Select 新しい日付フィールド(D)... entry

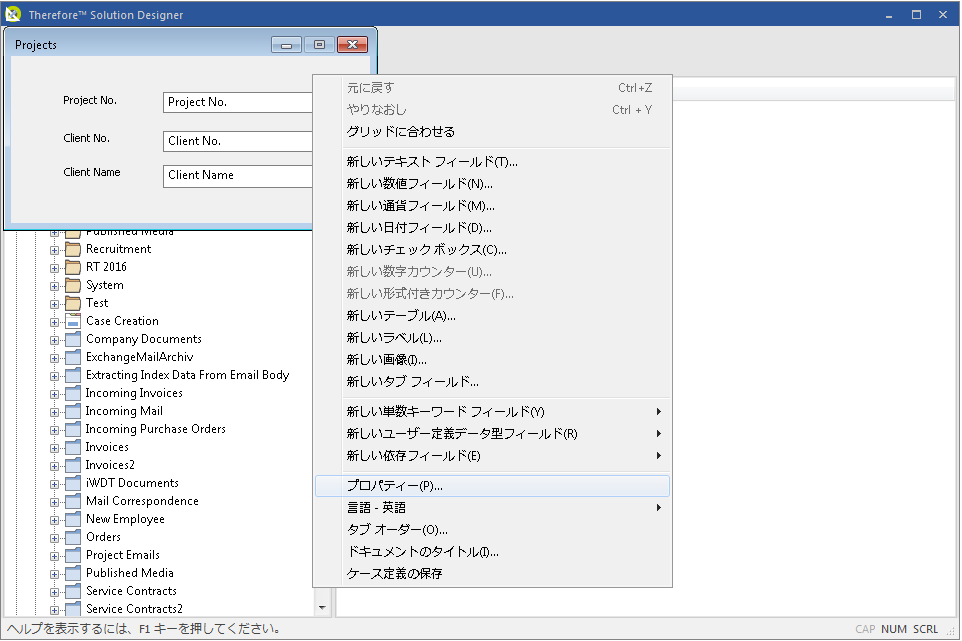tap(492, 228)
